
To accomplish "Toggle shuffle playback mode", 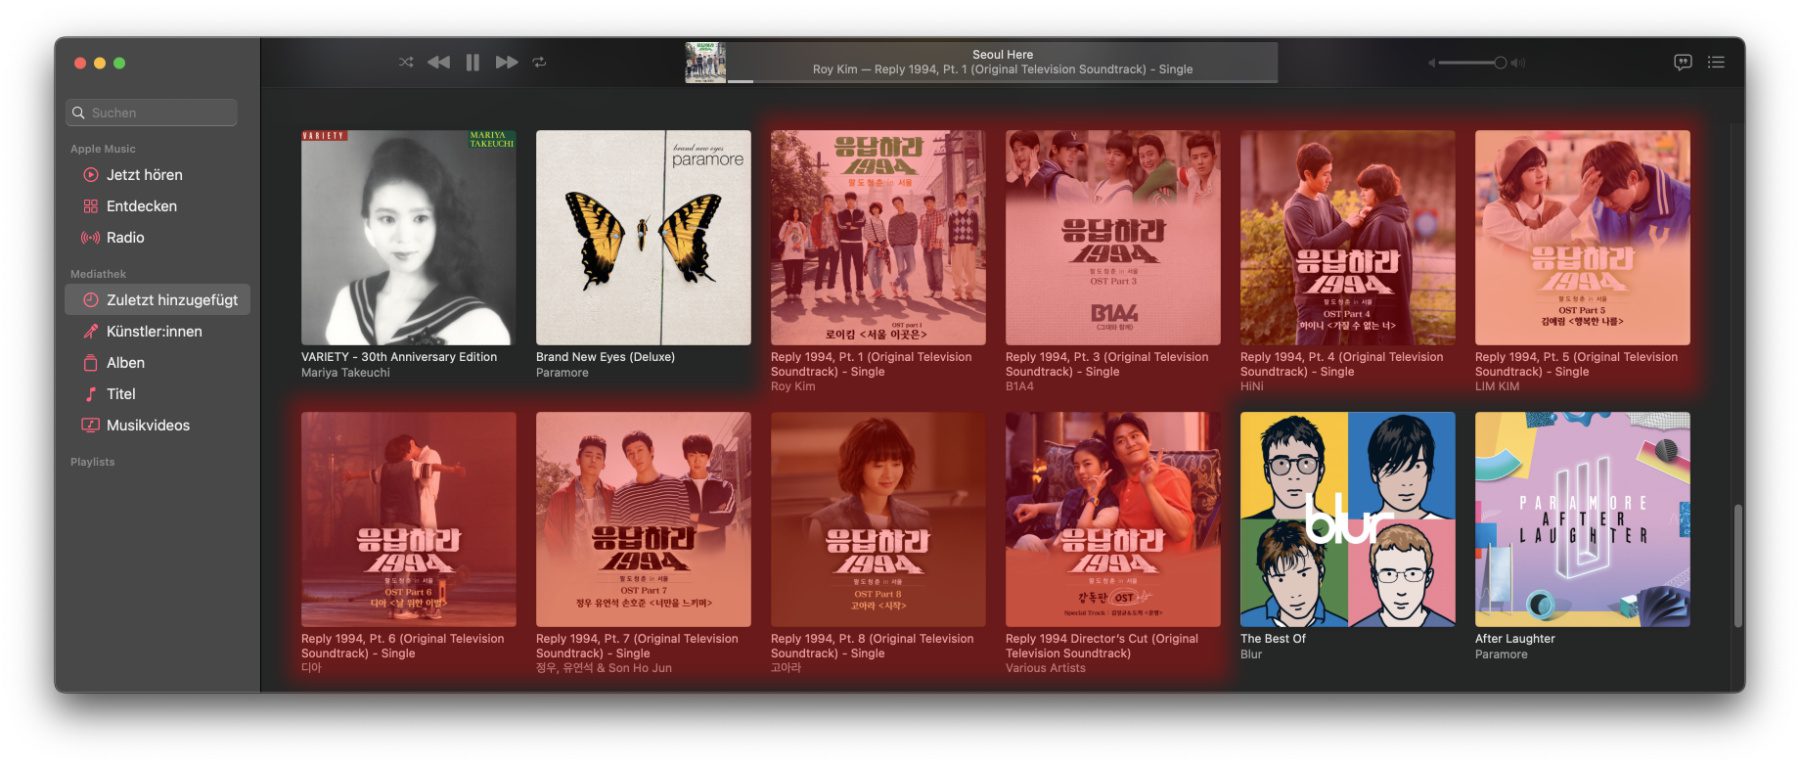I will [x=406, y=62].
